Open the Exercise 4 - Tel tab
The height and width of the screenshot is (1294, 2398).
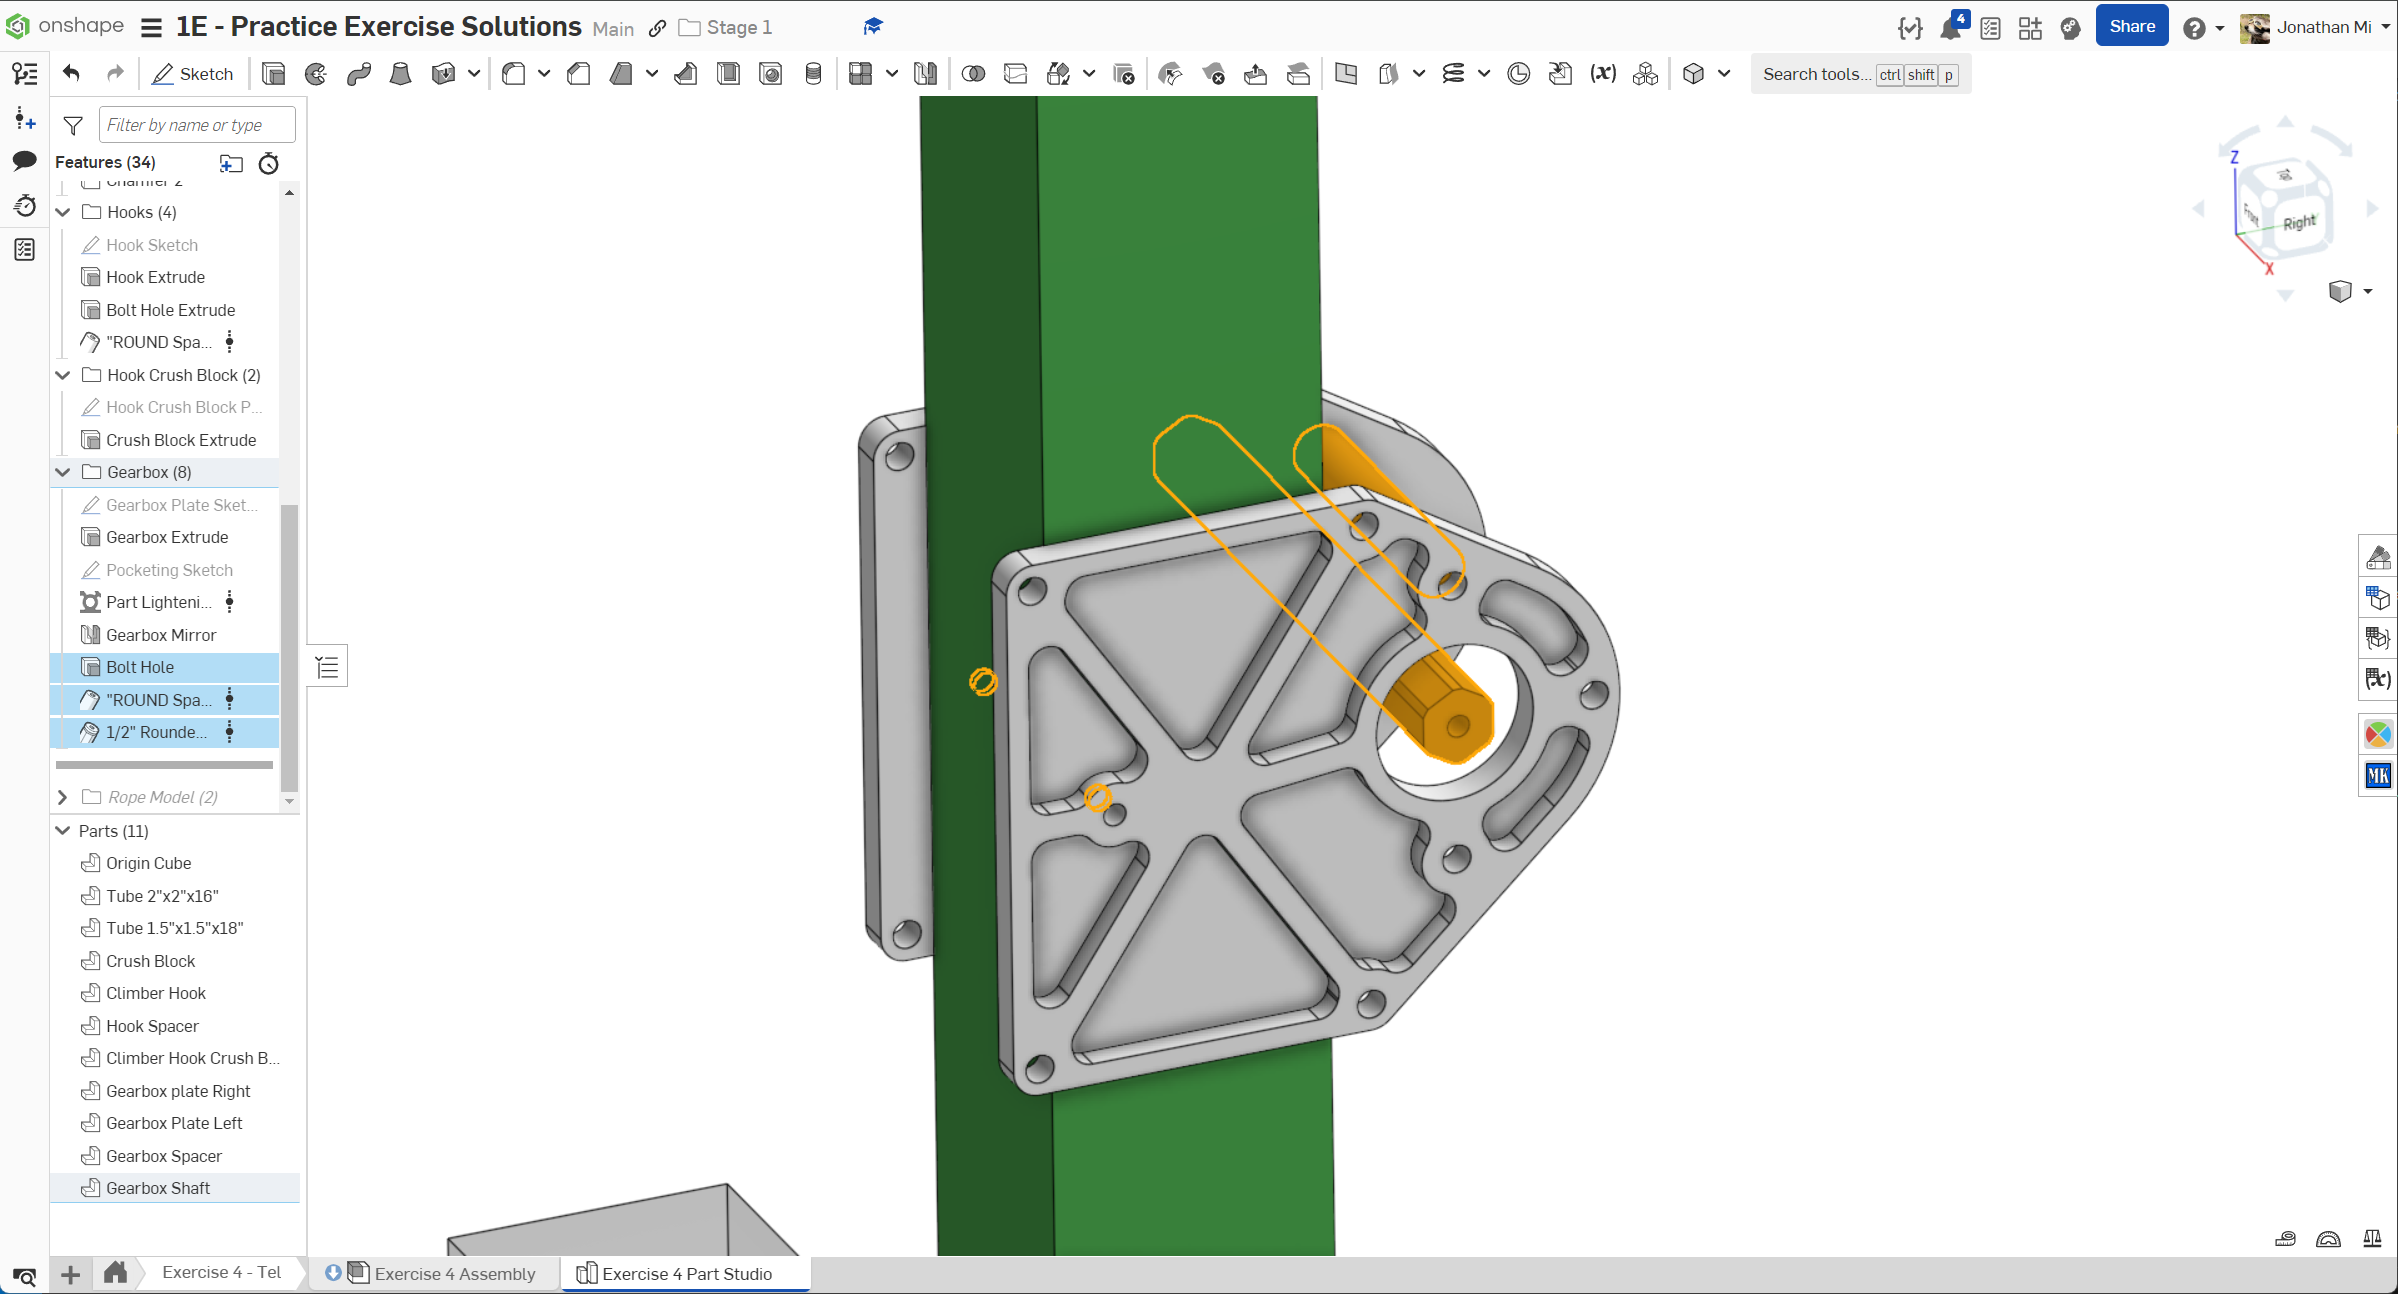coord(221,1272)
